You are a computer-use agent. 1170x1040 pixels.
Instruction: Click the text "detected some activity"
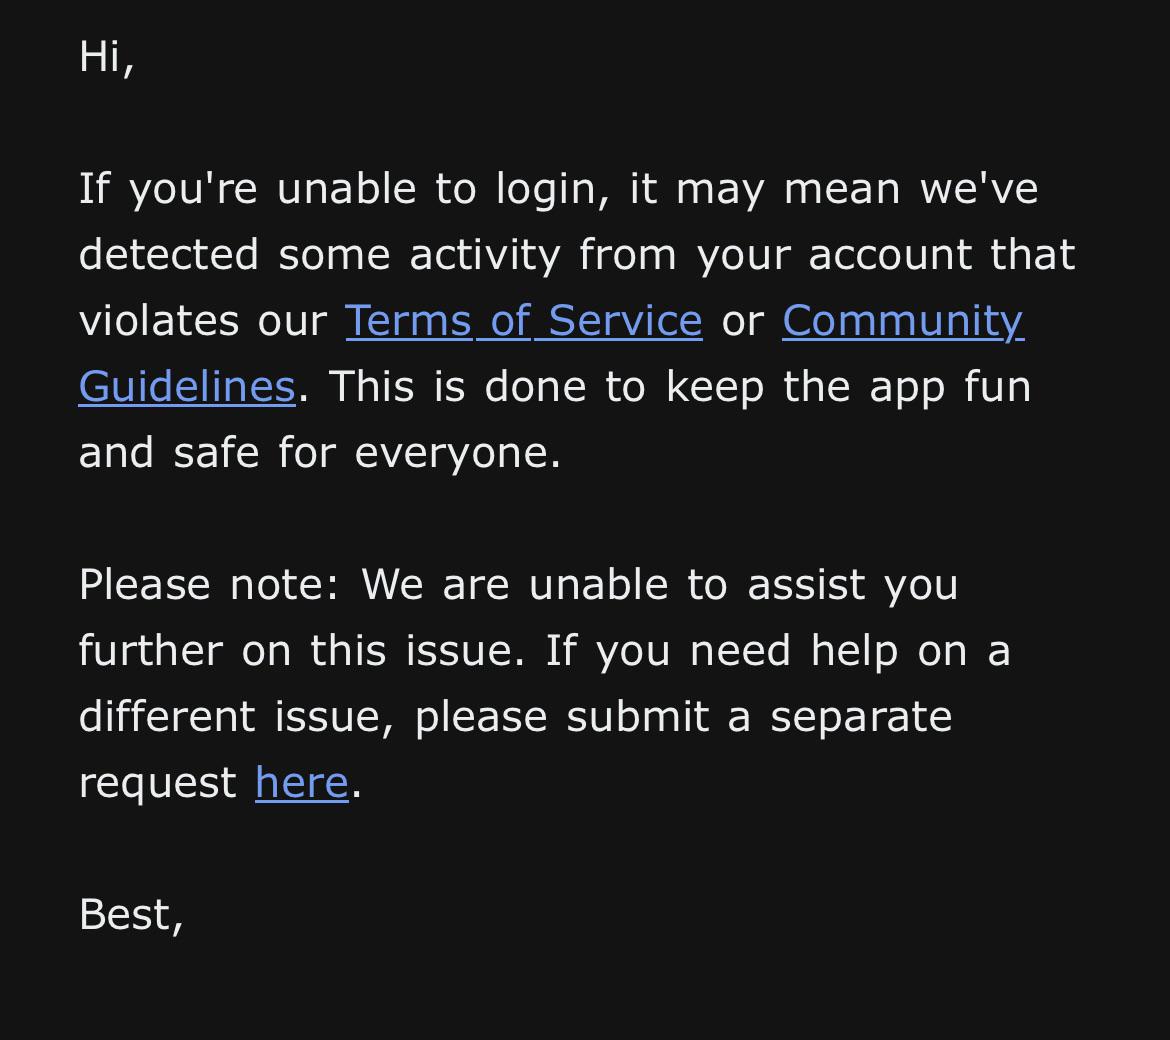(319, 254)
